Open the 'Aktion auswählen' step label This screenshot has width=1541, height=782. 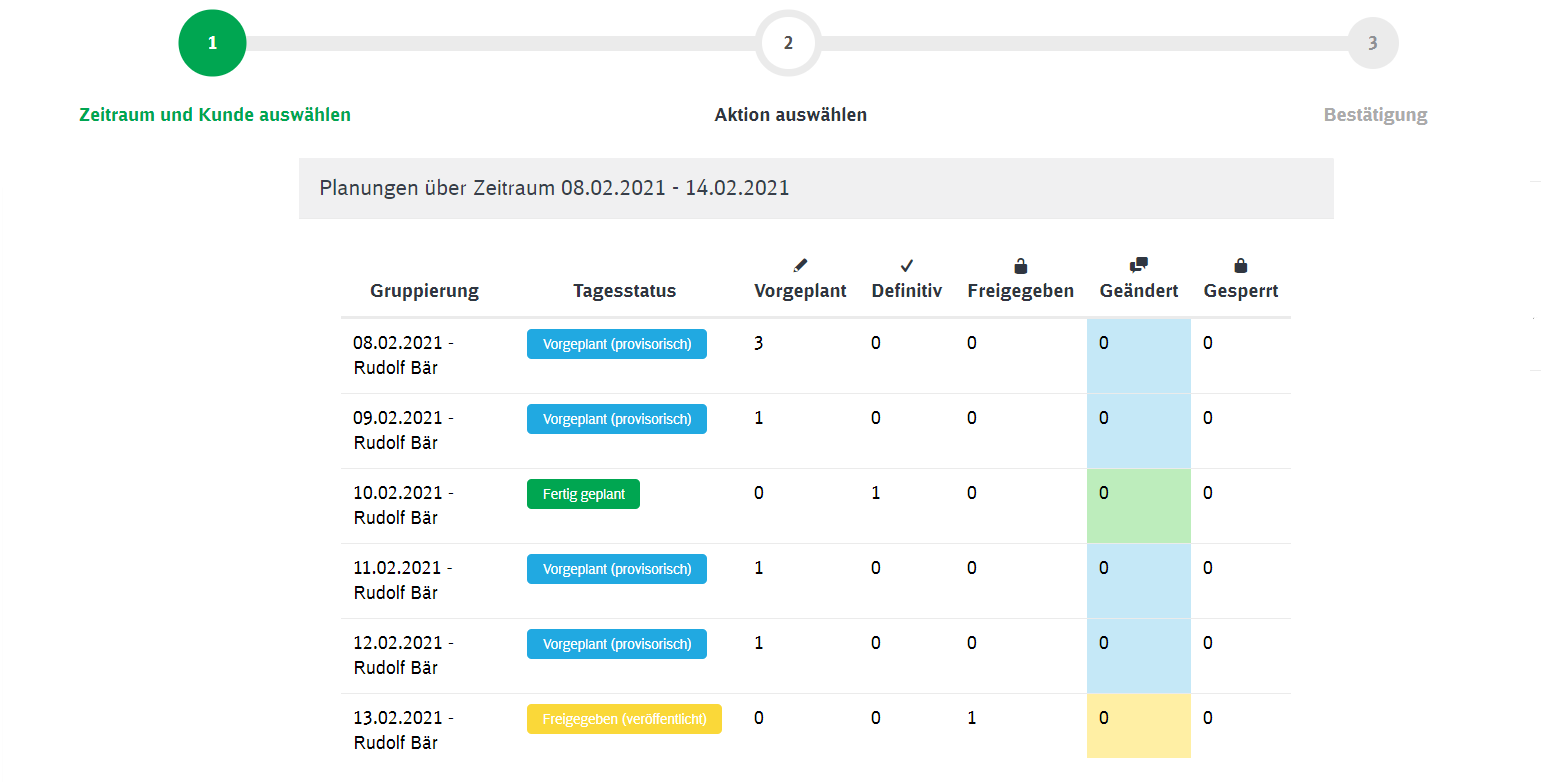pos(790,115)
